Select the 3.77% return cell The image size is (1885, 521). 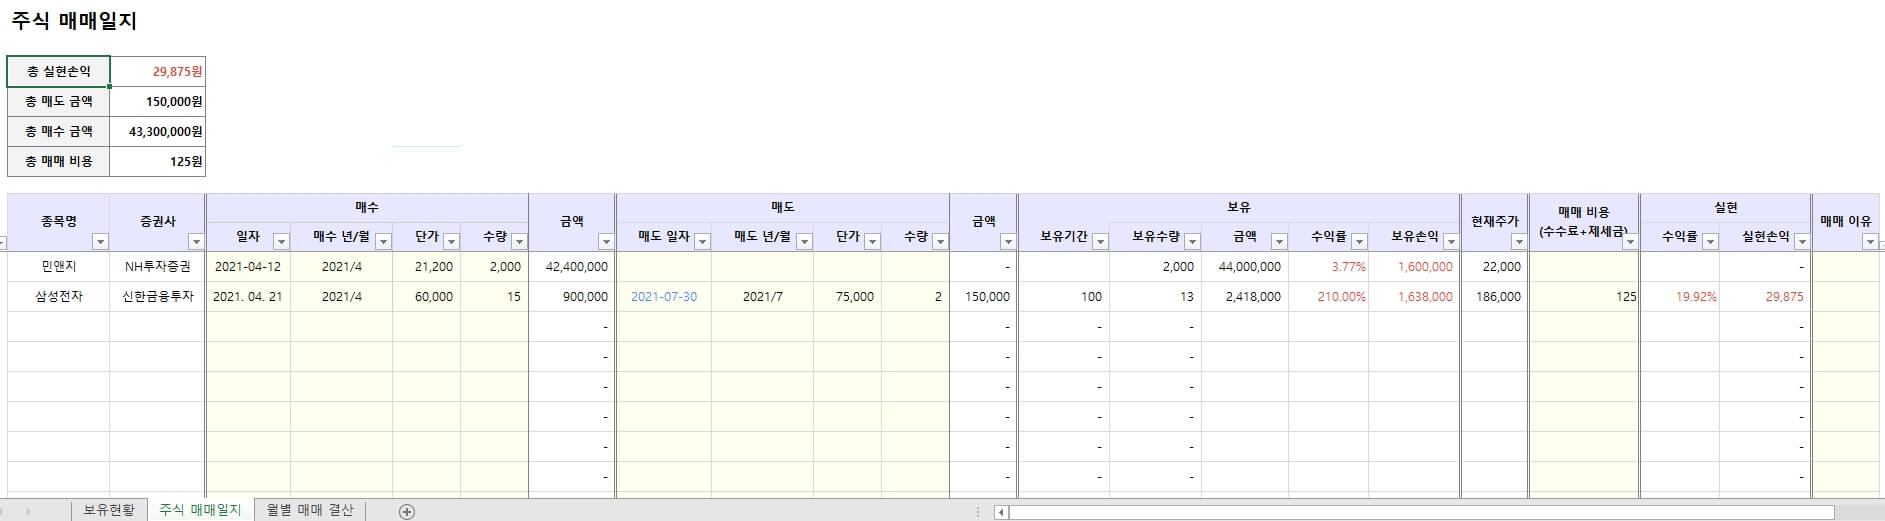[x=1329, y=267]
